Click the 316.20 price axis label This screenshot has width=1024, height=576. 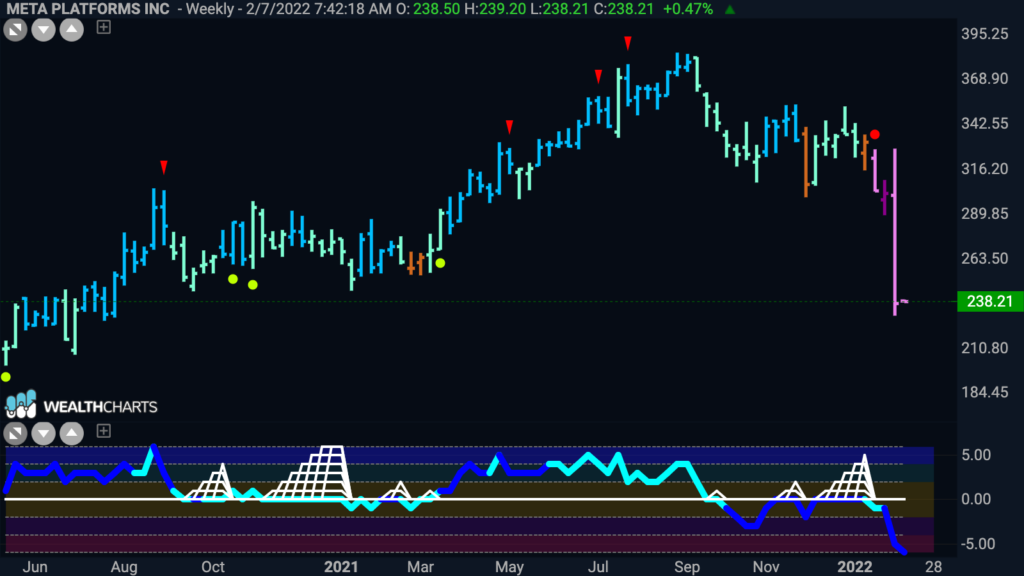tap(985, 168)
